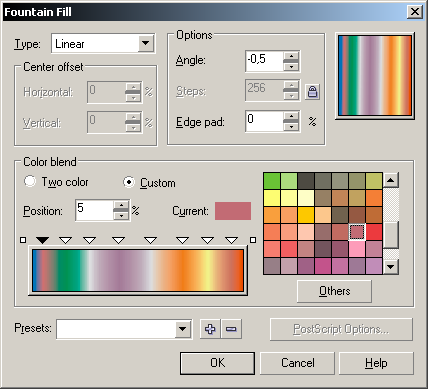Click the left end square gradient marker

click(23, 240)
